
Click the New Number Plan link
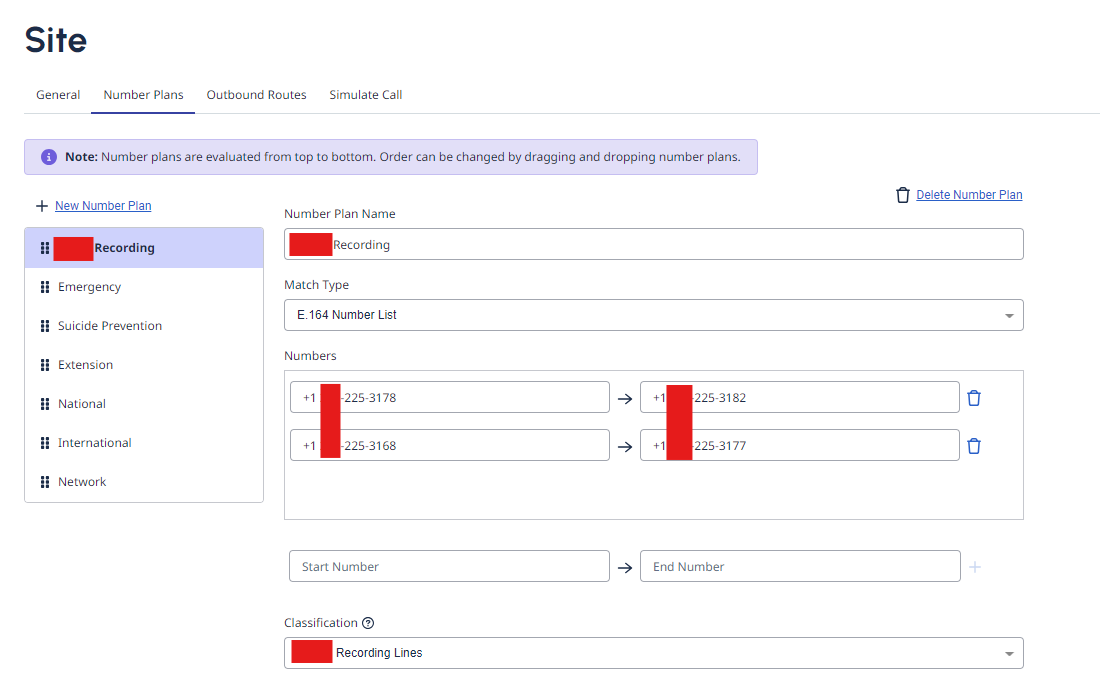[103, 206]
